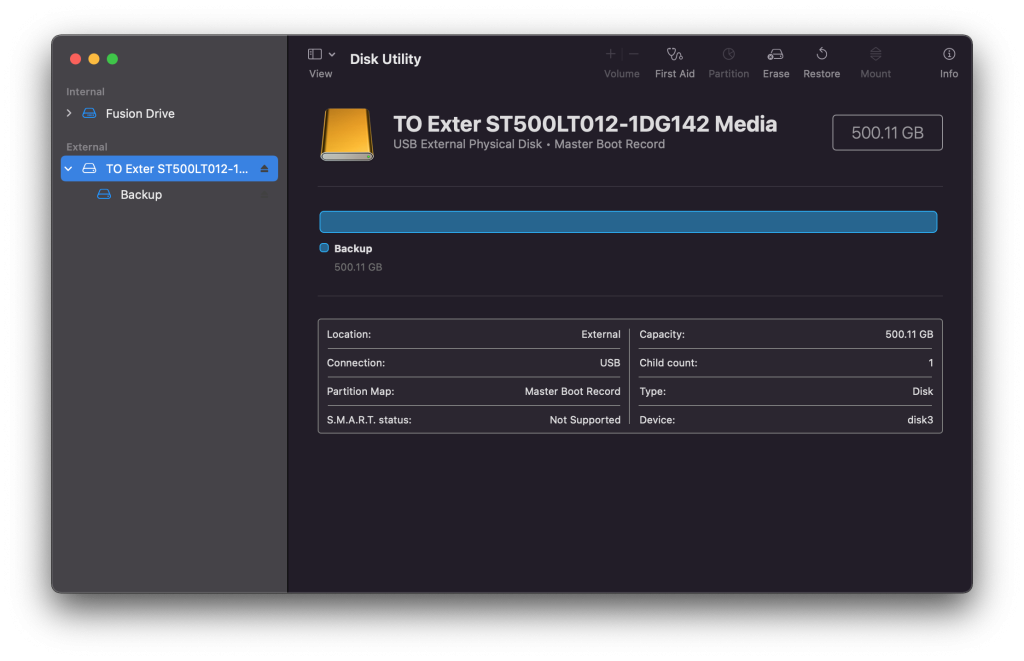Click the Capacity value 500.11 GB
The height and width of the screenshot is (661, 1024).
click(x=908, y=334)
